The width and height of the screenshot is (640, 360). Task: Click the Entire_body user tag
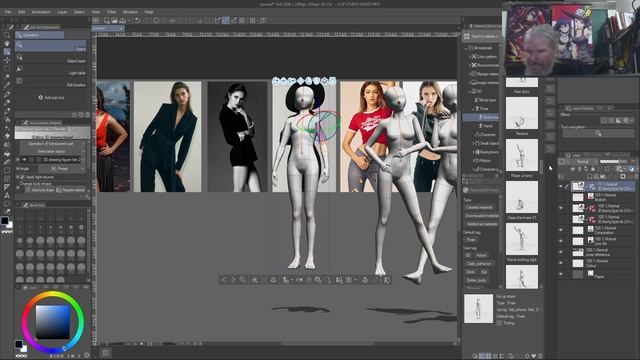tap(476, 281)
